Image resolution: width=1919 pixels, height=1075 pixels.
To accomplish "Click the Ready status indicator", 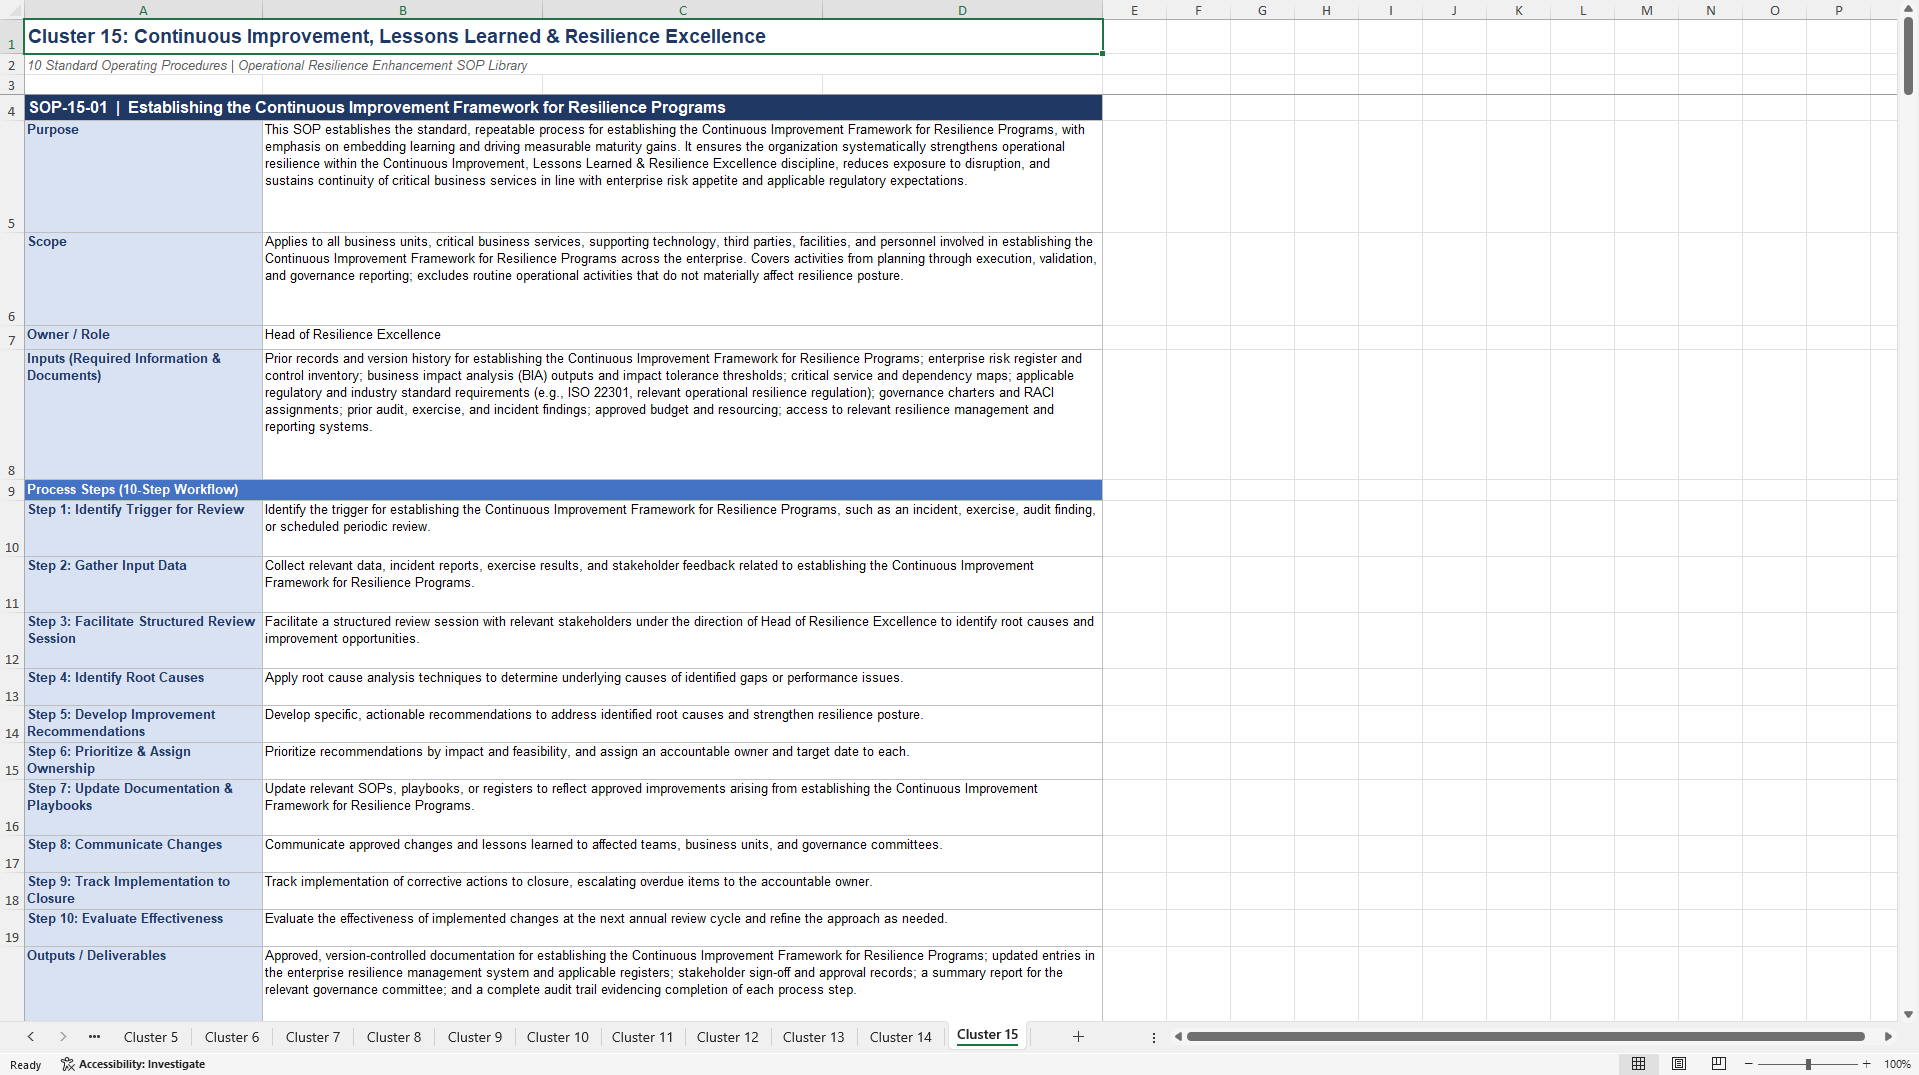I will pyautogui.click(x=26, y=1065).
